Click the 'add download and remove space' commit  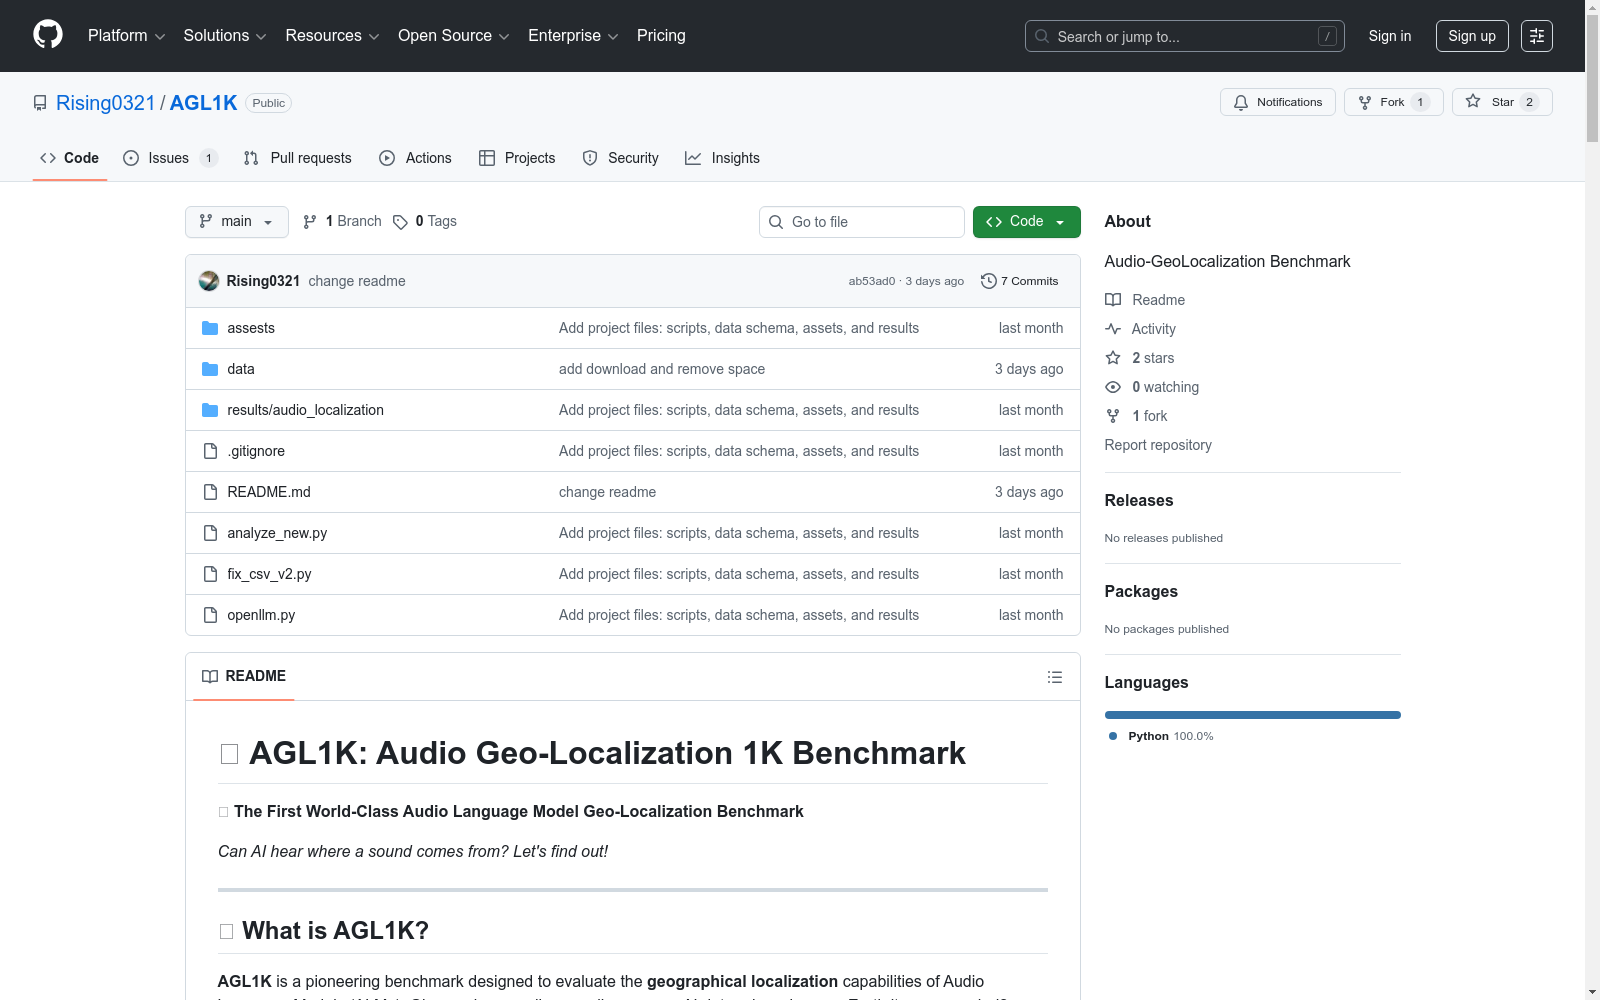[x=662, y=369]
